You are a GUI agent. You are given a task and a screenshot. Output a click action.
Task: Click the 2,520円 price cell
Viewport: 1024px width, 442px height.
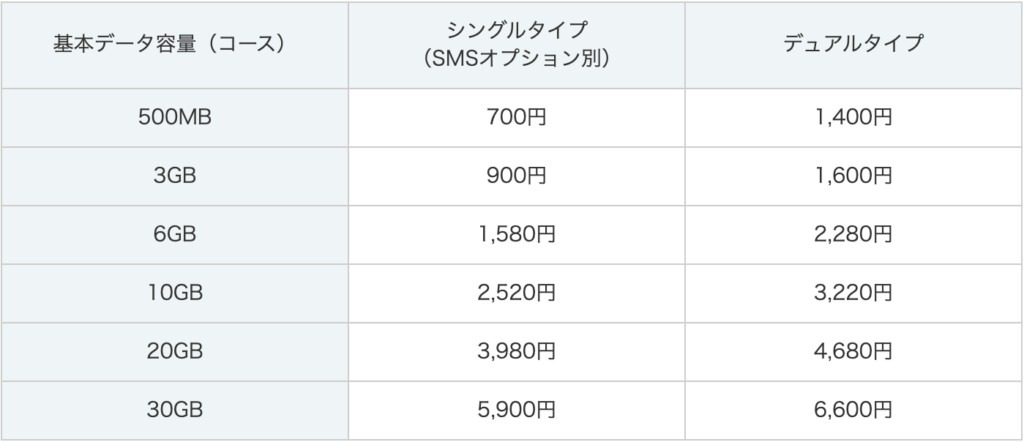[x=516, y=293]
